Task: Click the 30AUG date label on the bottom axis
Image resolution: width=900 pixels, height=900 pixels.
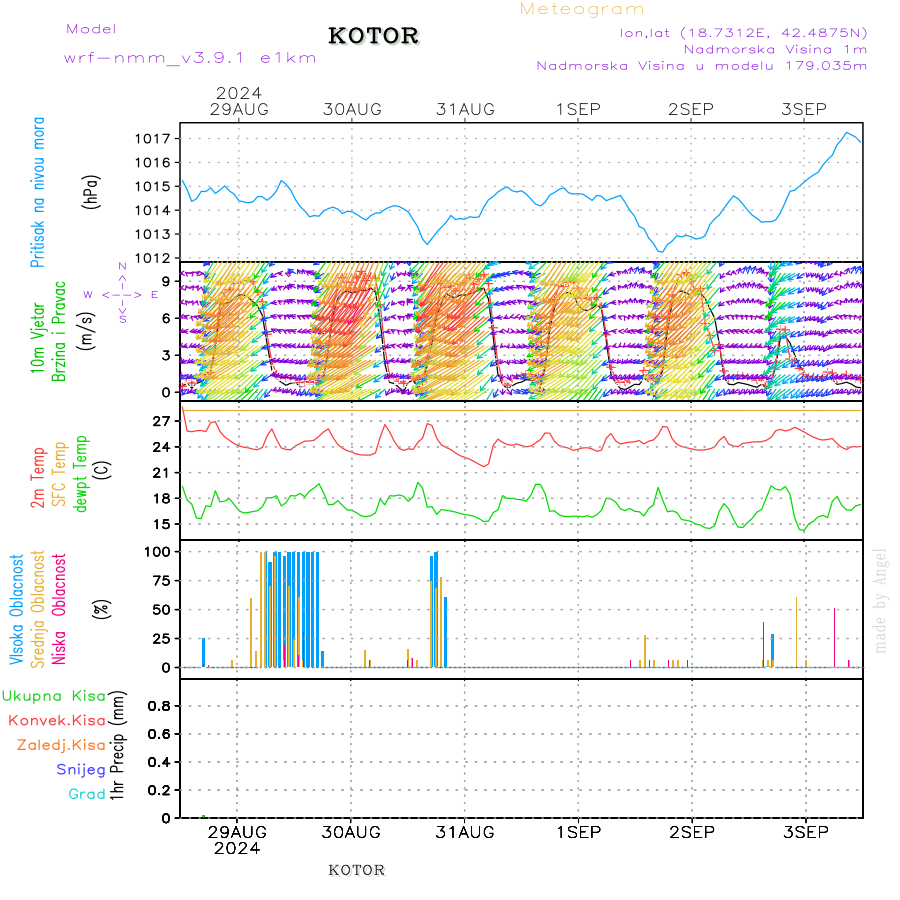Action: coord(351,832)
